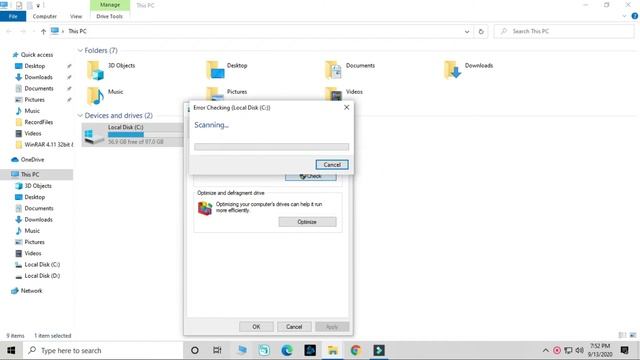This screenshot has width=640, height=360.
Task: Open File Explorer on taskbar
Action: 333,350
